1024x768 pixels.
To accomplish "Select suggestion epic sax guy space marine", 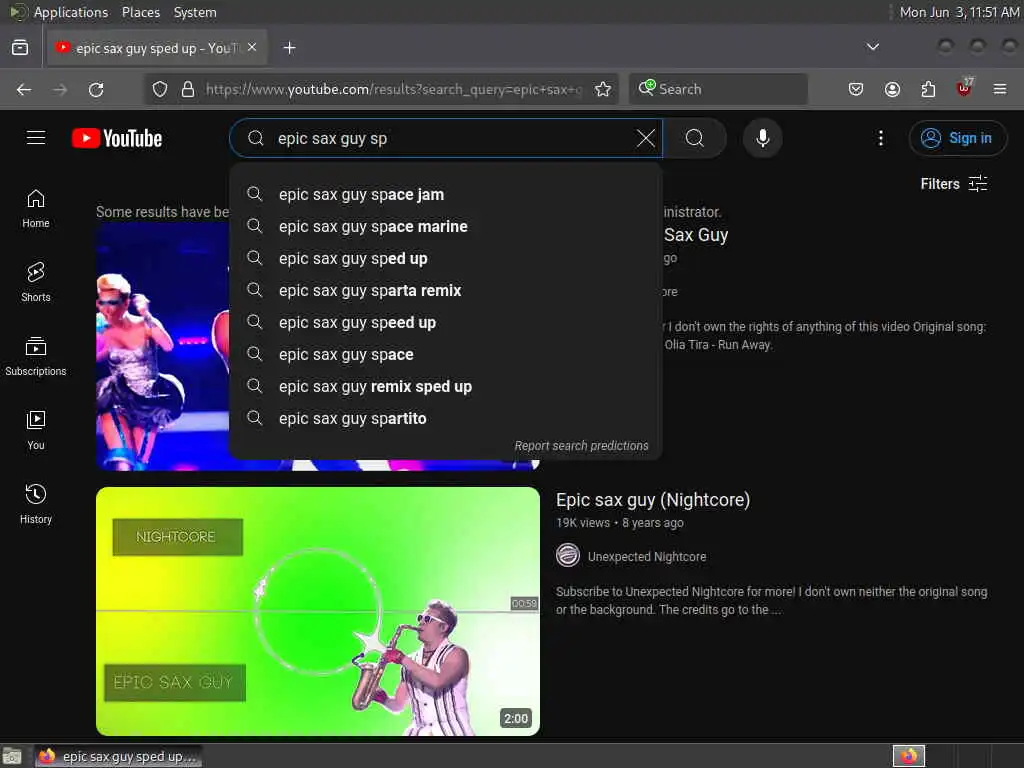I will (446, 227).
